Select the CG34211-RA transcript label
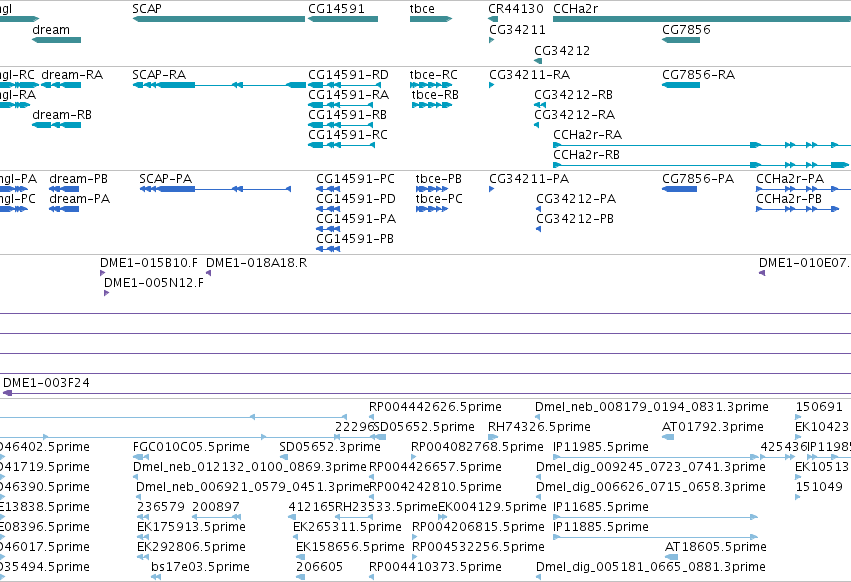Image resolution: width=851 pixels, height=582 pixels. 530,74
